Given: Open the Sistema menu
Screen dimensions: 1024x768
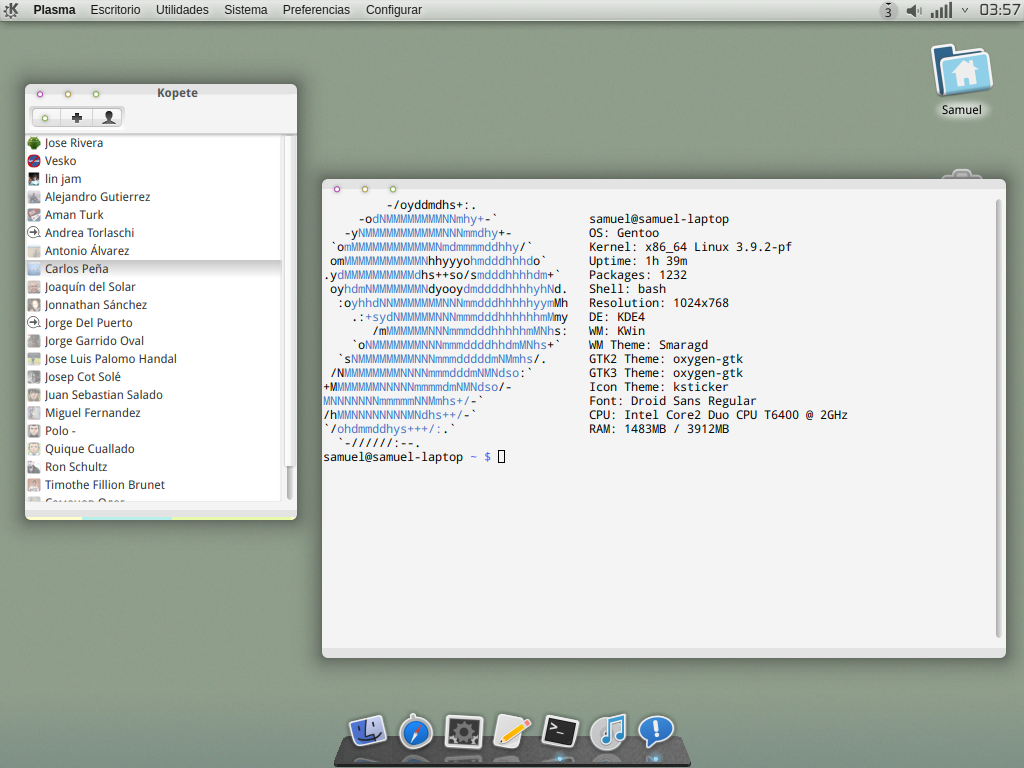Looking at the screenshot, I should click(x=246, y=10).
